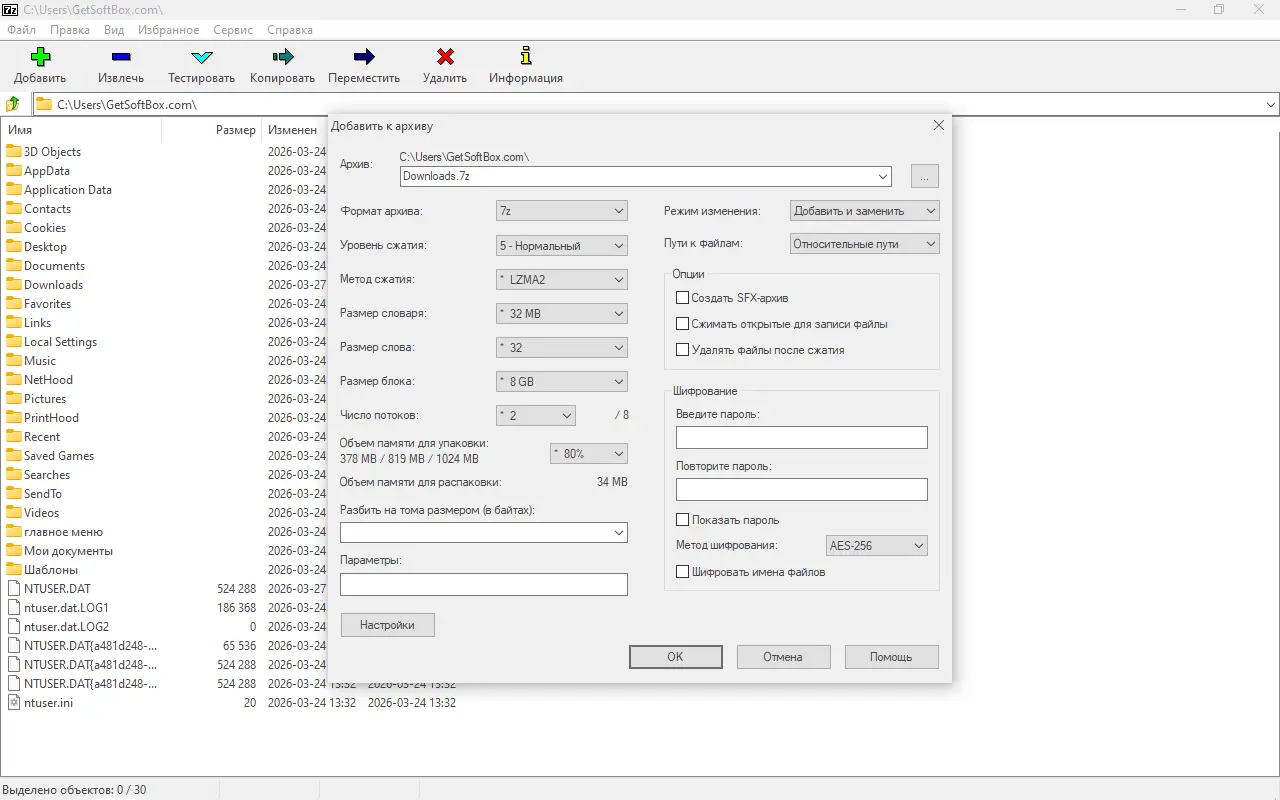
Task: Click the Переместить arrow icon
Action: click(x=364, y=58)
